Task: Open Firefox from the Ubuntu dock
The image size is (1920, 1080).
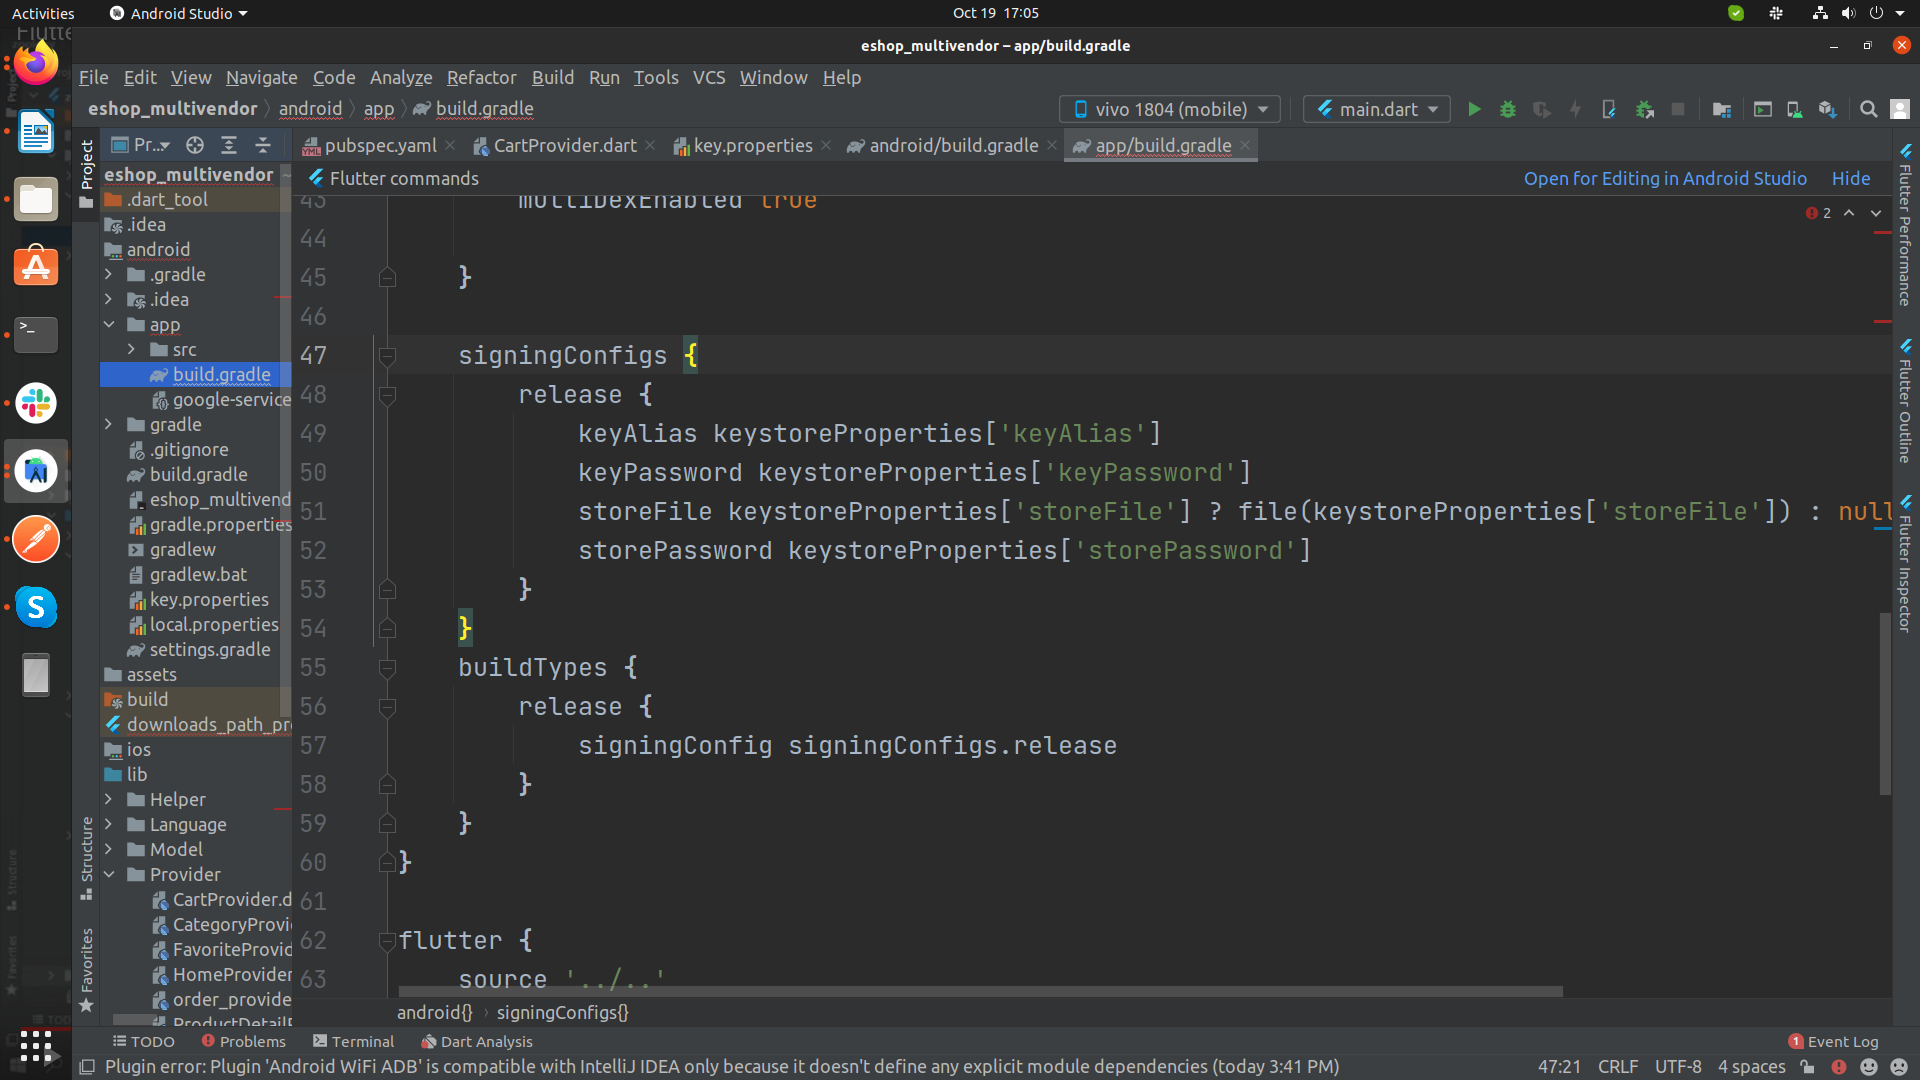Action: click(x=36, y=64)
